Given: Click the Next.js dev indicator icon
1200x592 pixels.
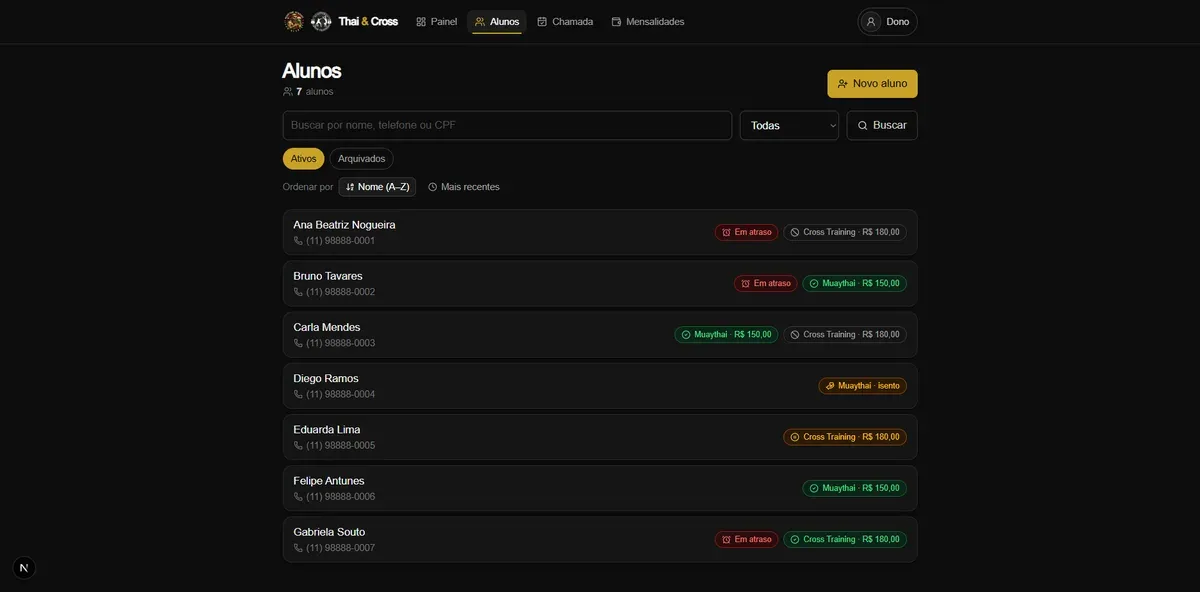Looking at the screenshot, I should tap(24, 568).
